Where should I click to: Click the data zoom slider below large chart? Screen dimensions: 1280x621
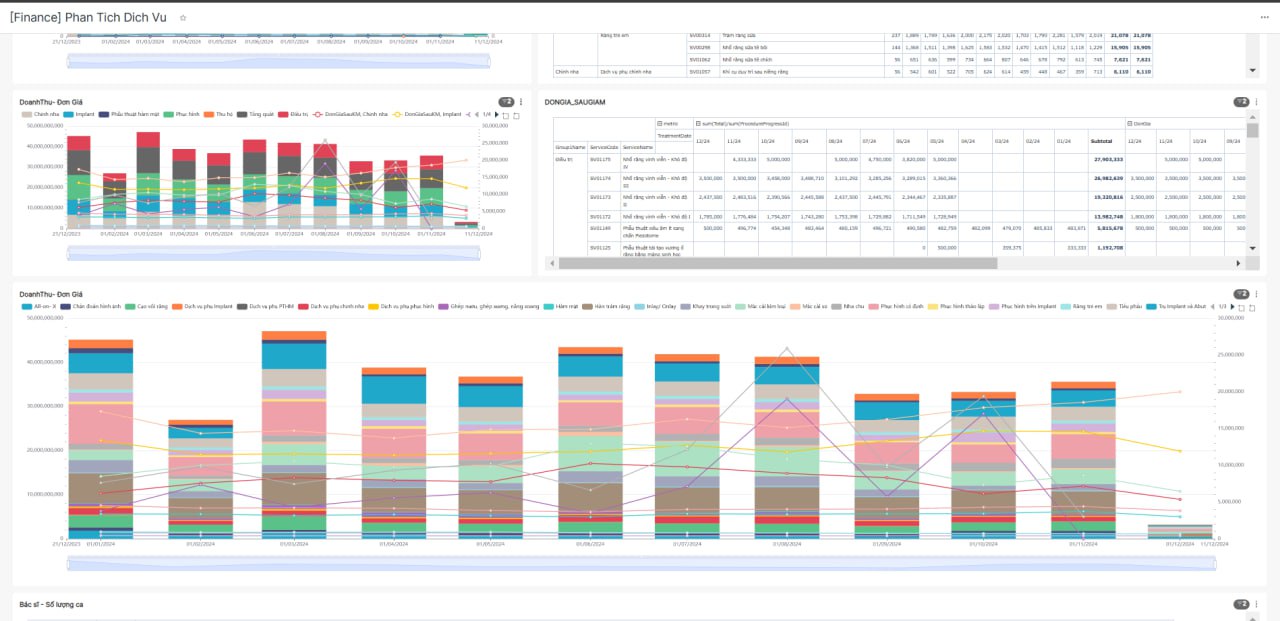[640, 564]
